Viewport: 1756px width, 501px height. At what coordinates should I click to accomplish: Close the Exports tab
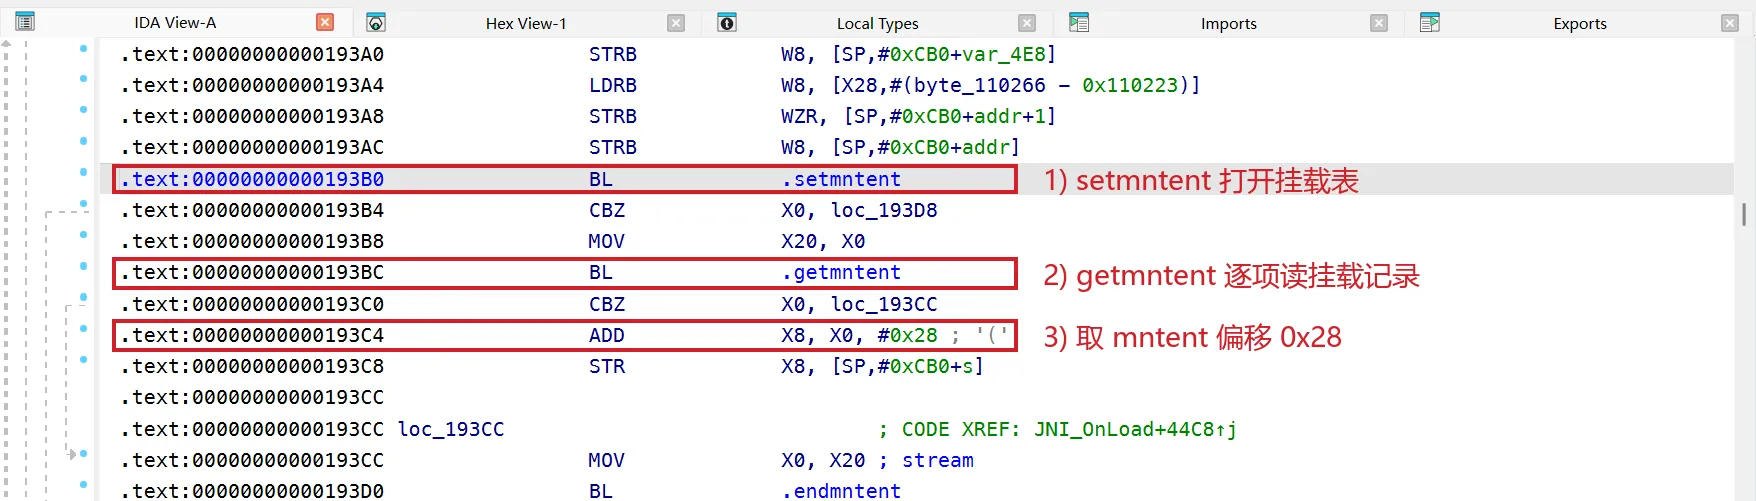1730,23
